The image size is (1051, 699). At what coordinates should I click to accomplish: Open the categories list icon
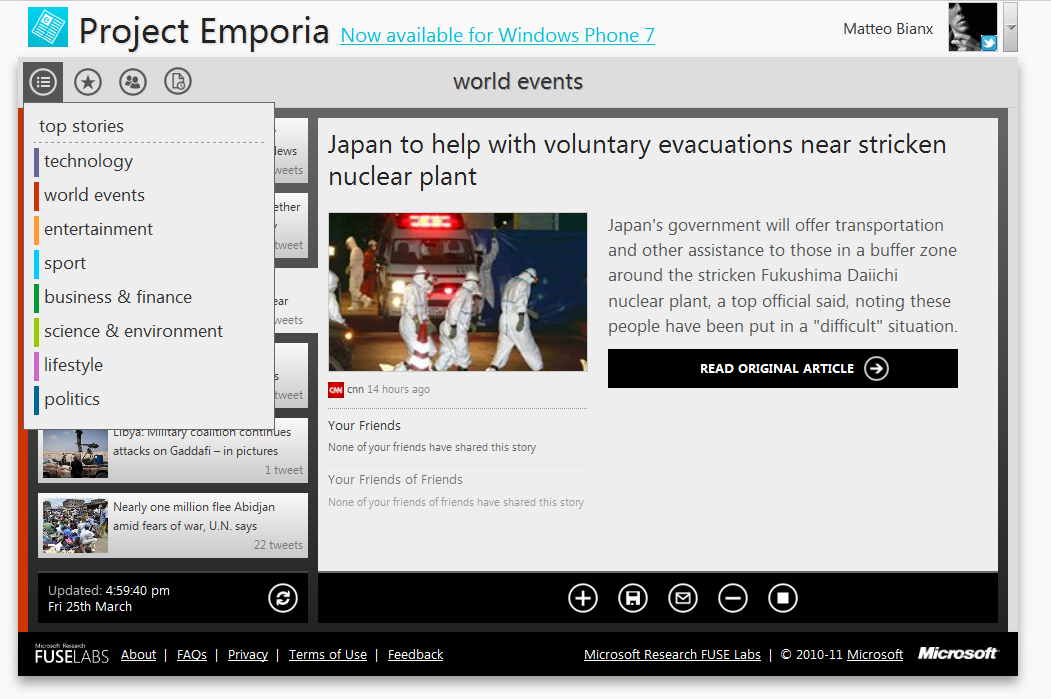pos(43,82)
